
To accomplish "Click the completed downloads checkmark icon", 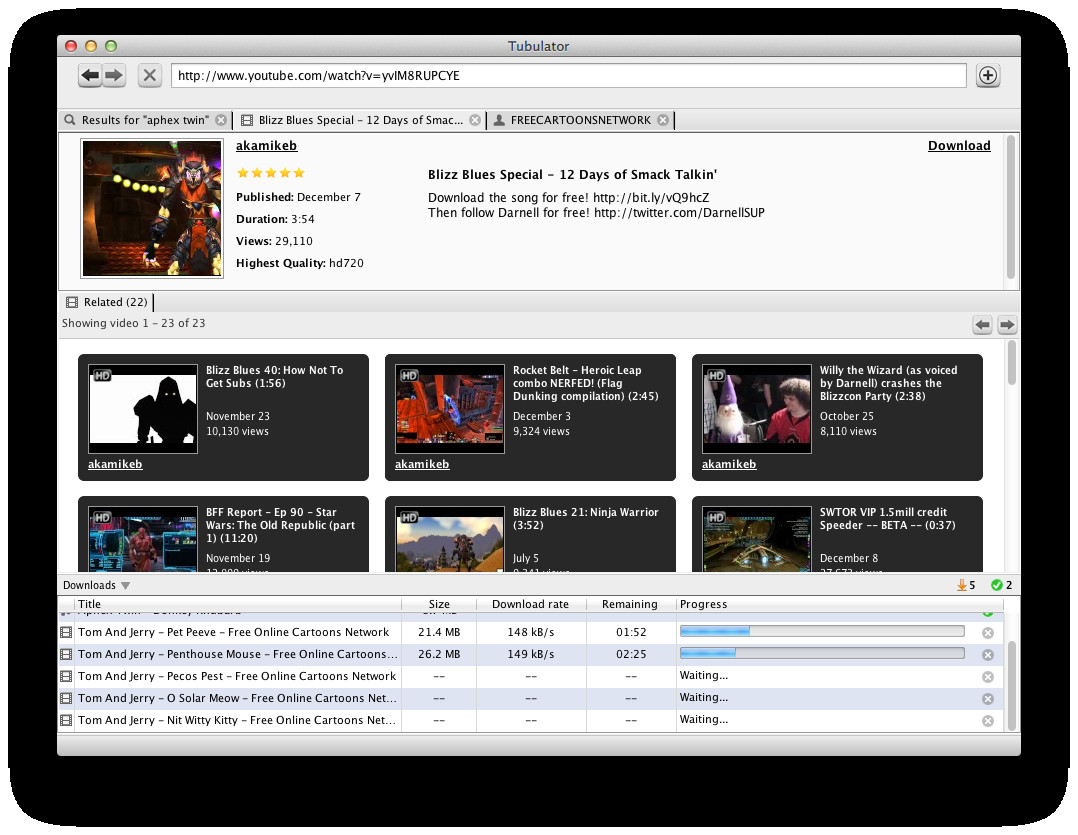I will 996,585.
